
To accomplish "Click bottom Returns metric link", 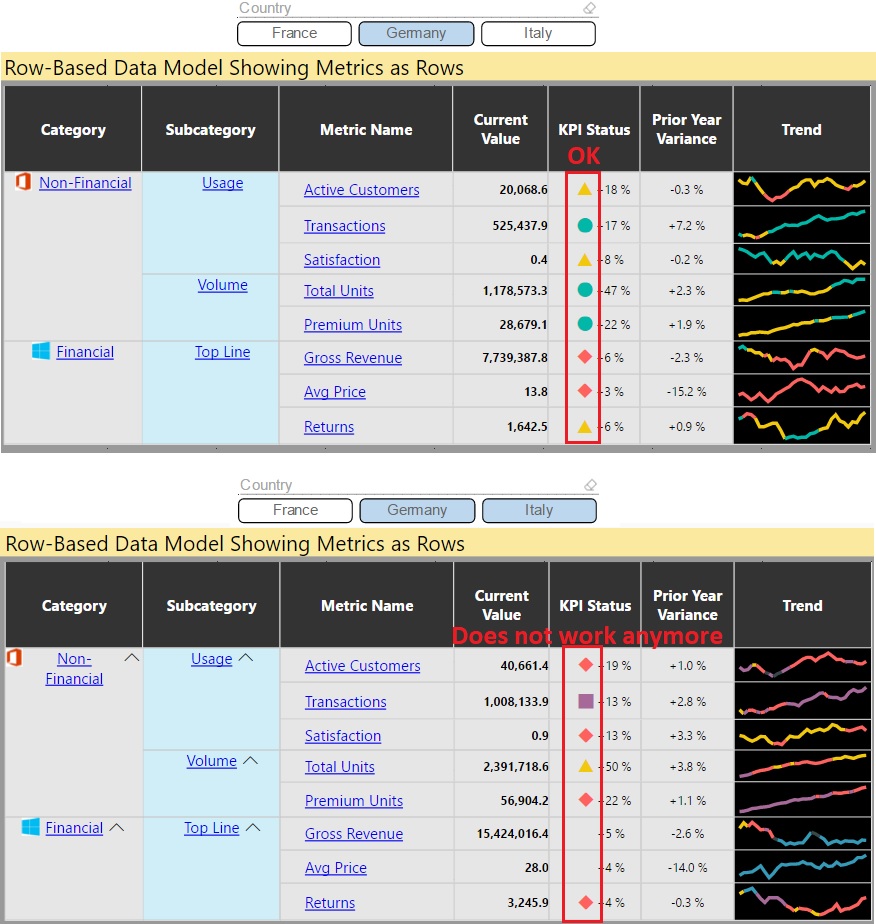I will tap(330, 903).
